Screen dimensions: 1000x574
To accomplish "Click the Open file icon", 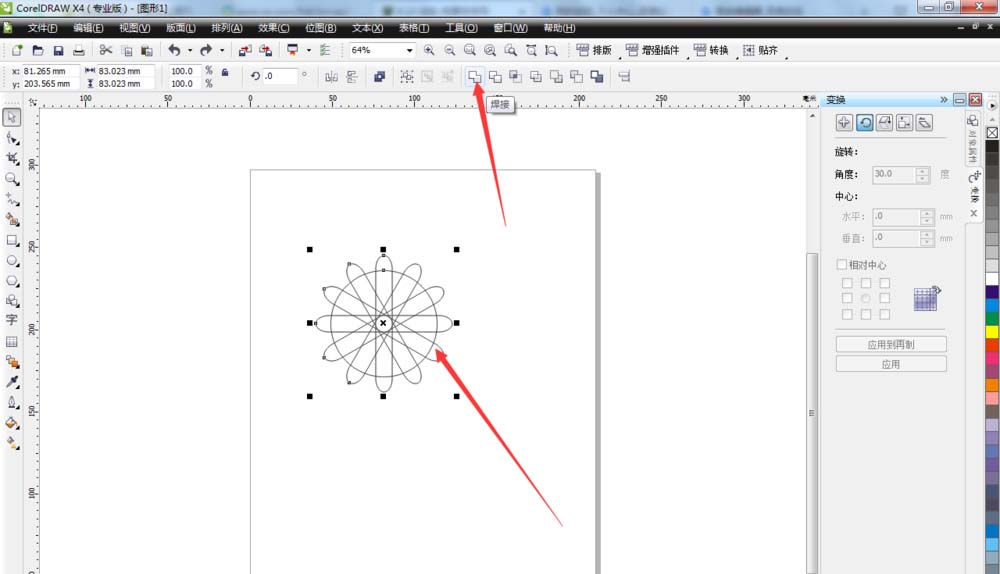I will (x=38, y=50).
